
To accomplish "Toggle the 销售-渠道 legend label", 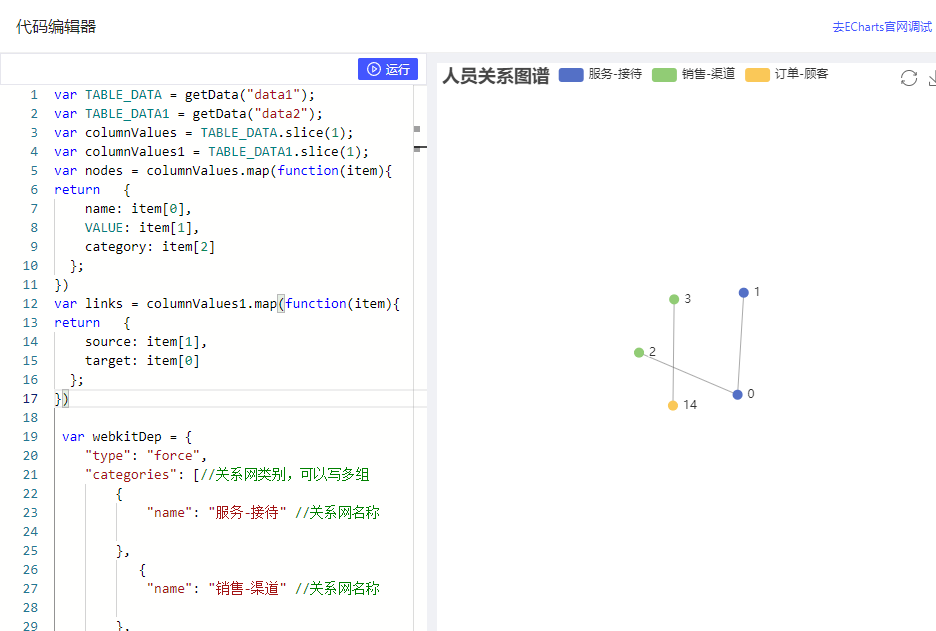I will pyautogui.click(x=708, y=74).
